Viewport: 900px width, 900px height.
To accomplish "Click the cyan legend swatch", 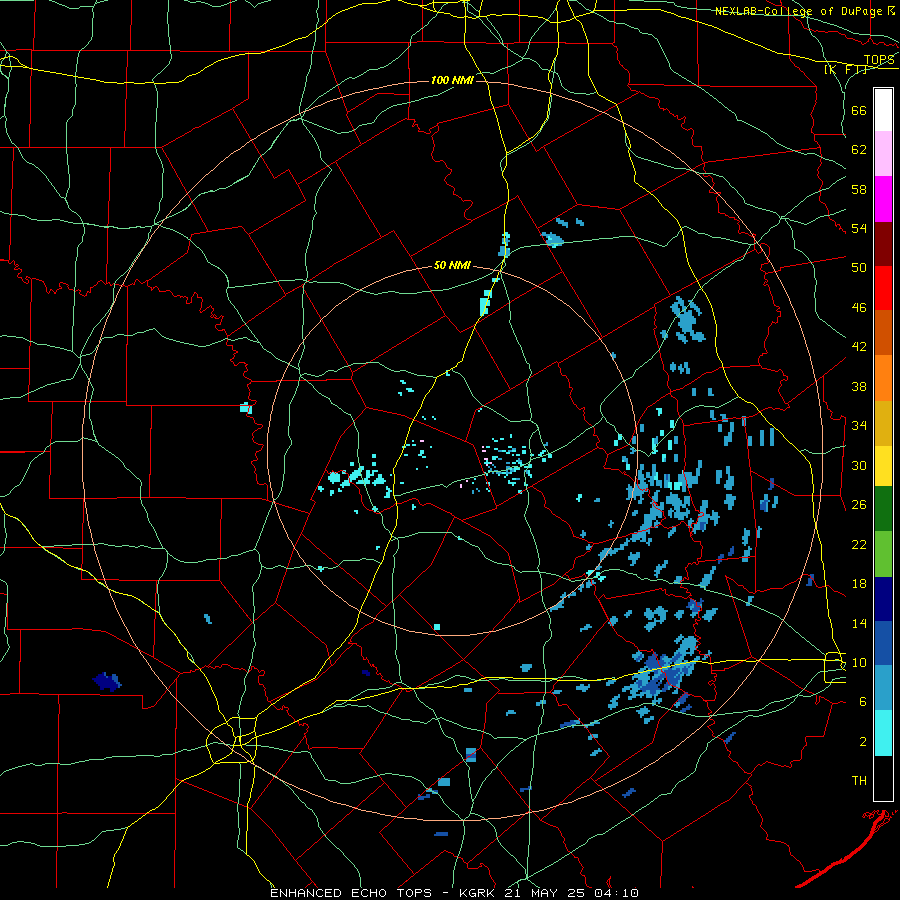I will (x=883, y=733).
